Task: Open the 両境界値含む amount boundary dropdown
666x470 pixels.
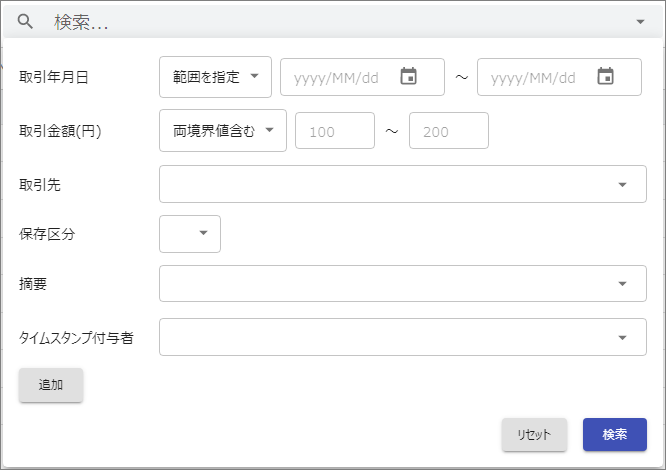Action: (223, 130)
